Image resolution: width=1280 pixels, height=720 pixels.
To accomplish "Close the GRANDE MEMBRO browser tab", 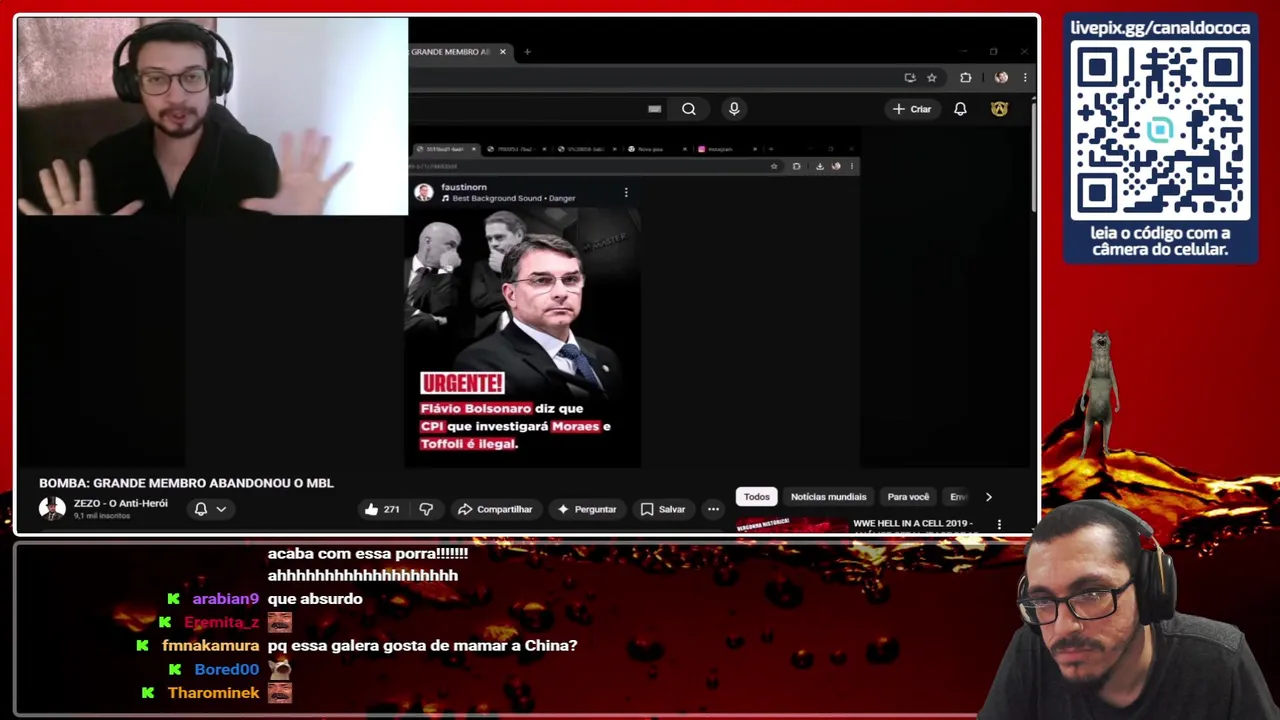I will pyautogui.click(x=503, y=52).
